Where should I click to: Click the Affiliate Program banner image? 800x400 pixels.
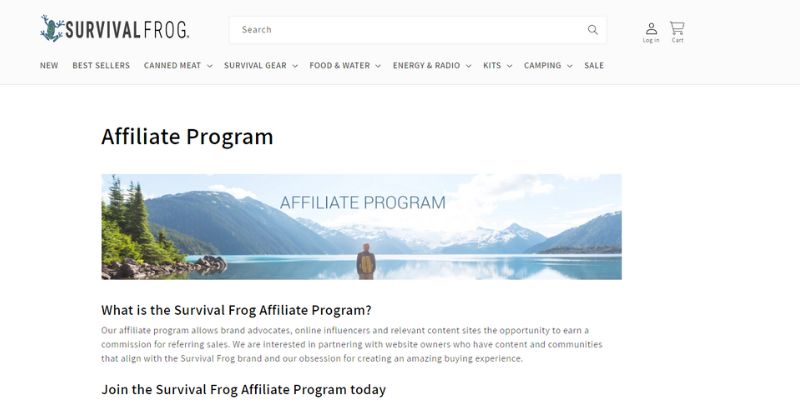pos(361,227)
